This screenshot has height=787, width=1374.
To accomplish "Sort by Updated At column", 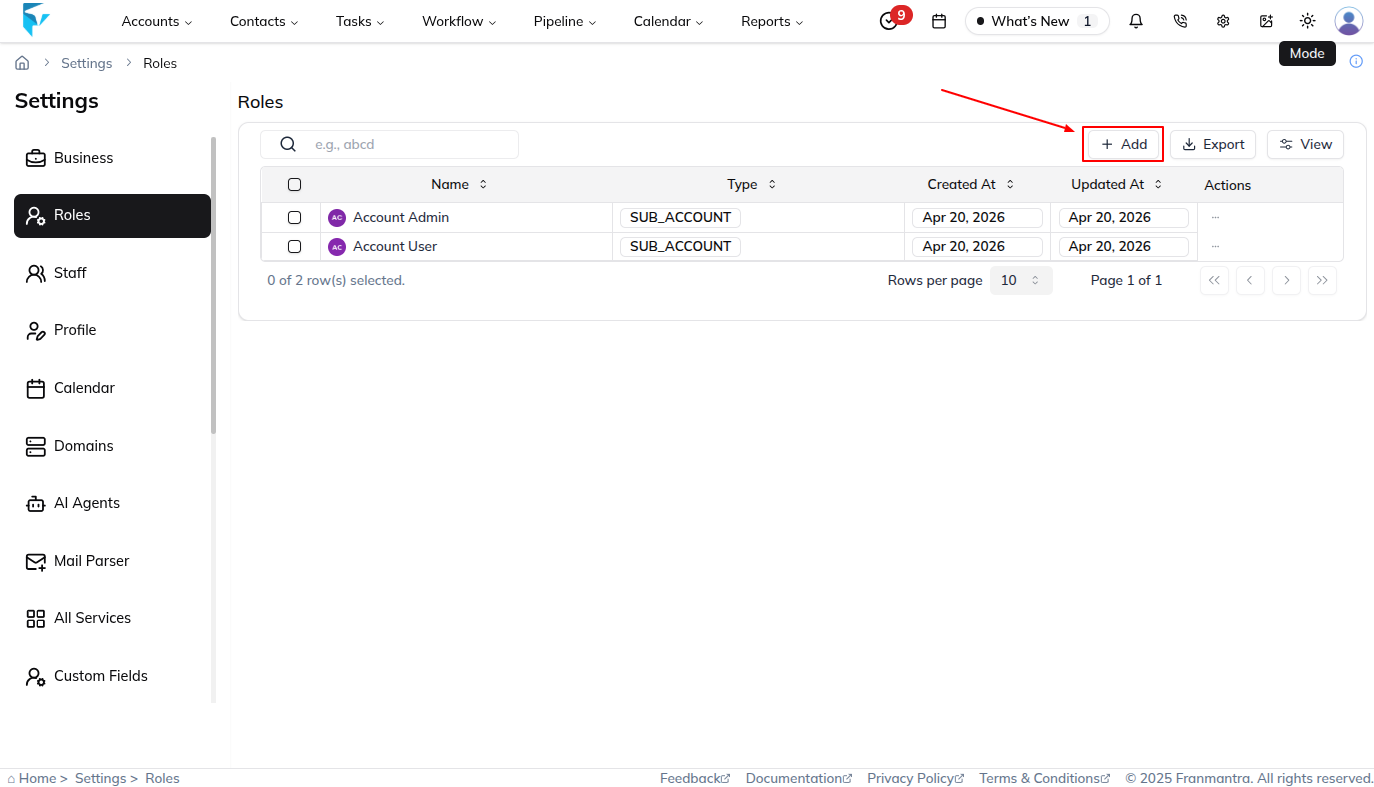I will (x=1116, y=185).
